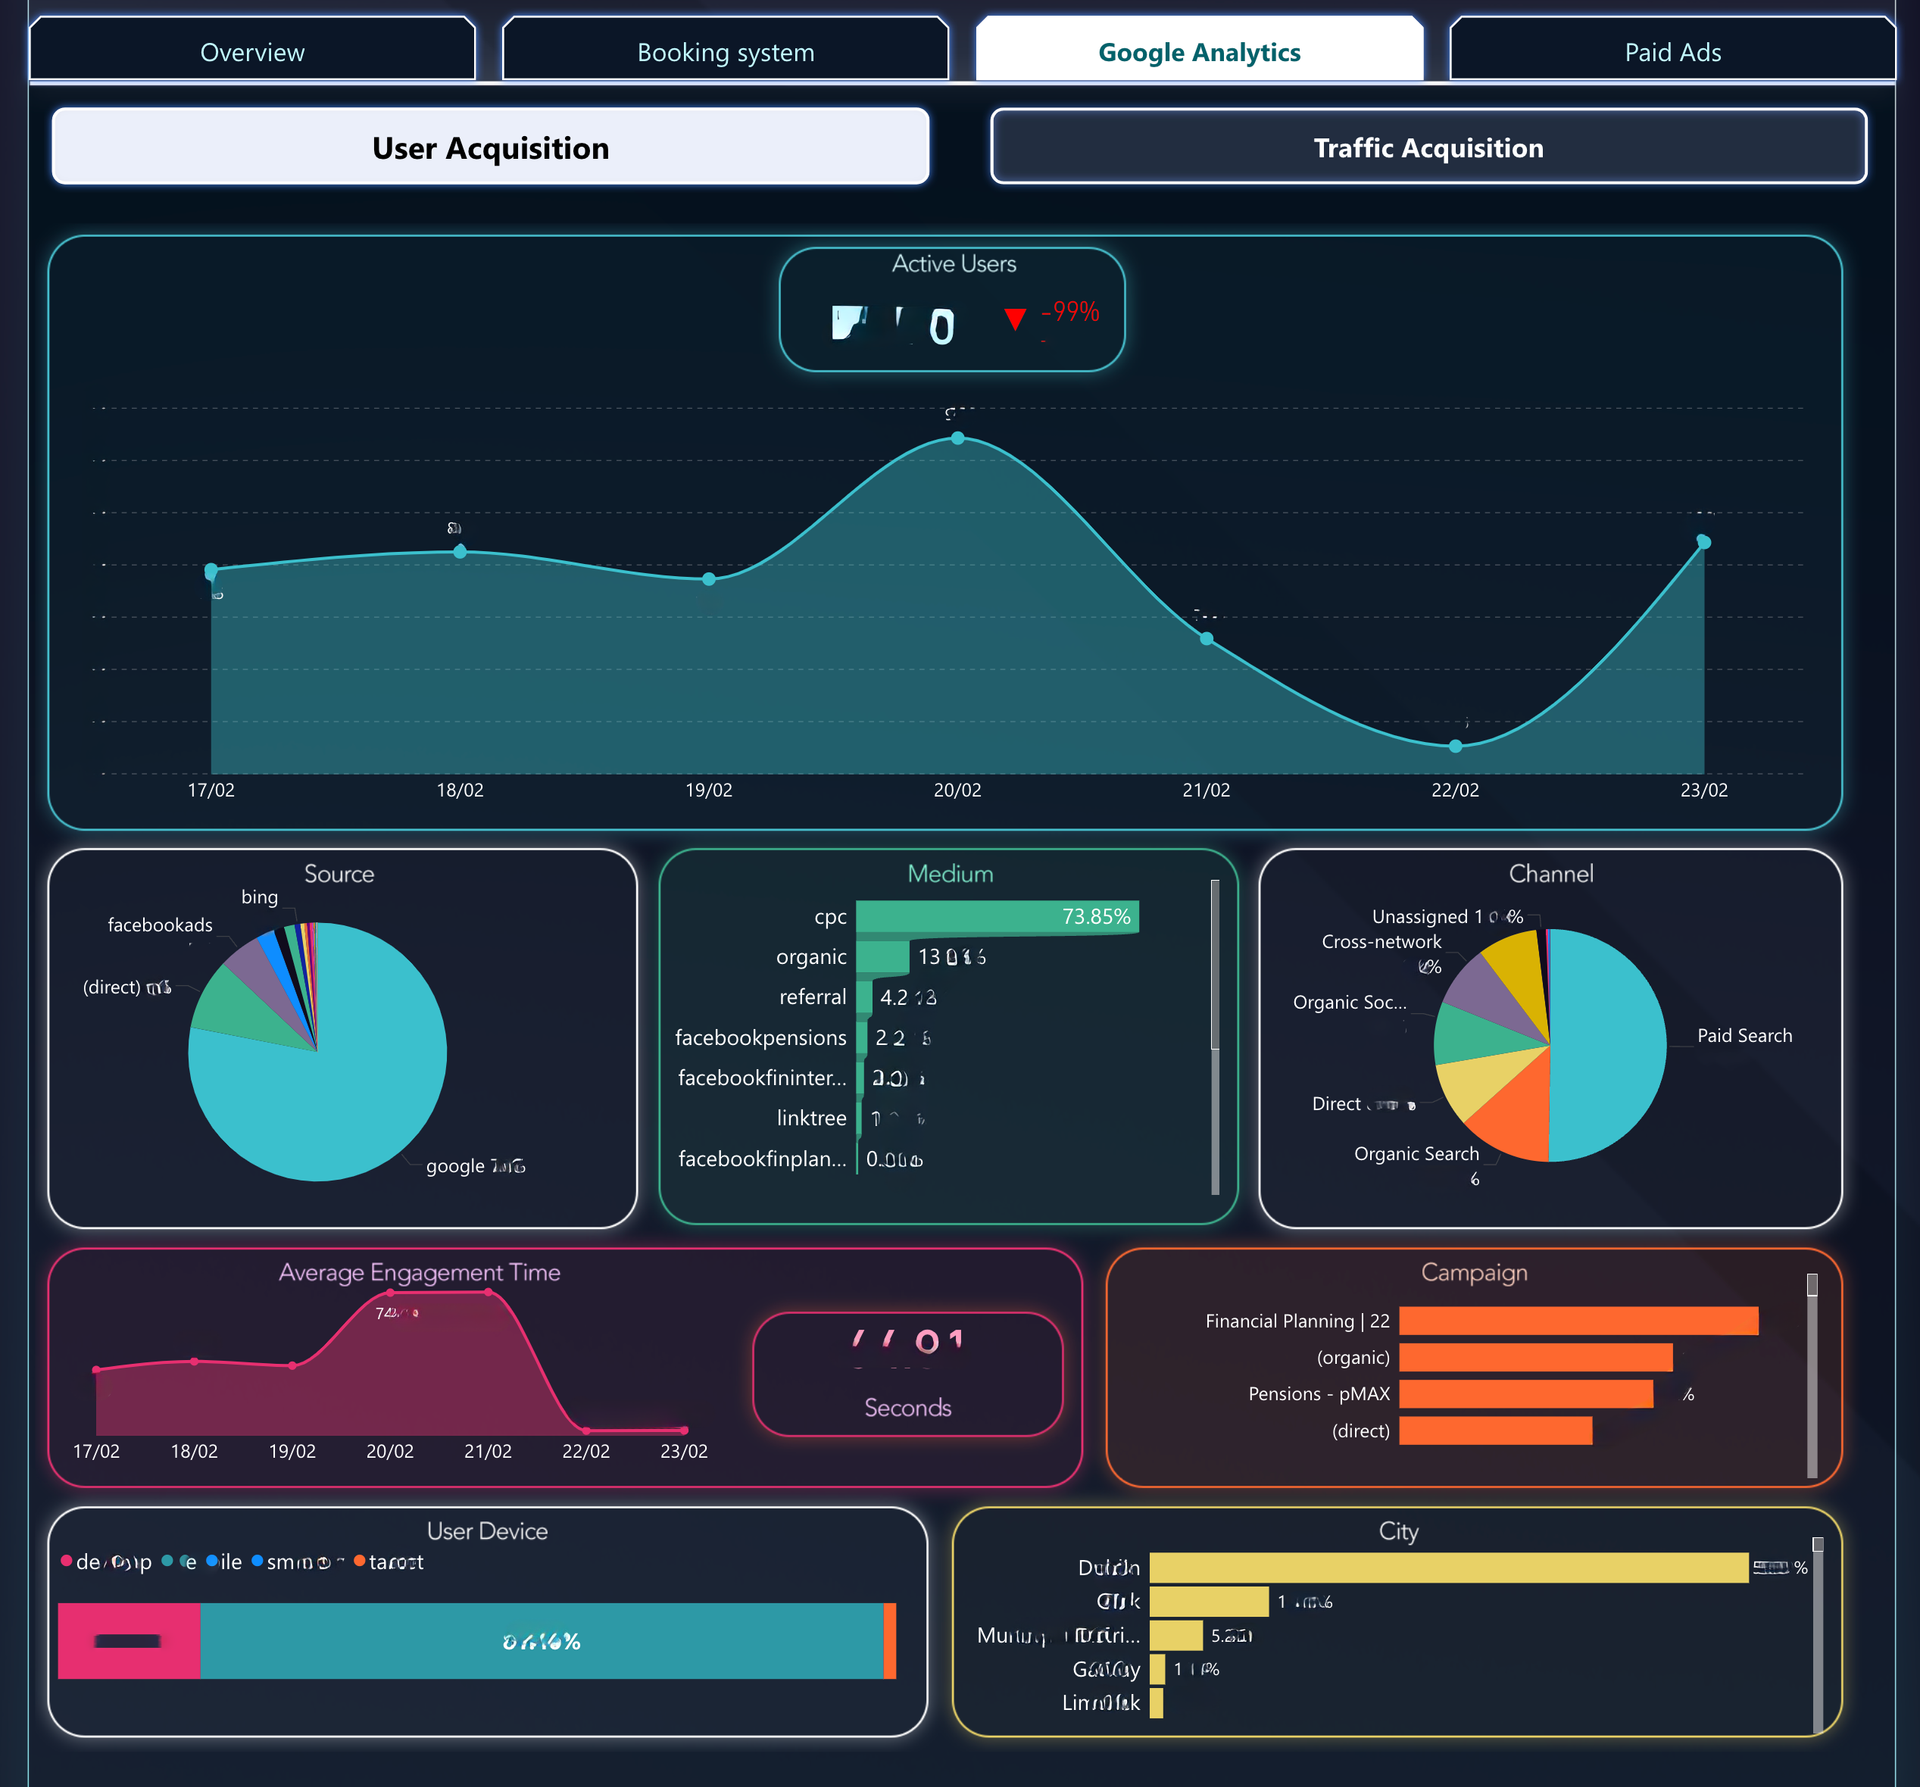The width and height of the screenshot is (1920, 1787).
Task: Click the teal segment of User Device bar
Action: point(541,1641)
